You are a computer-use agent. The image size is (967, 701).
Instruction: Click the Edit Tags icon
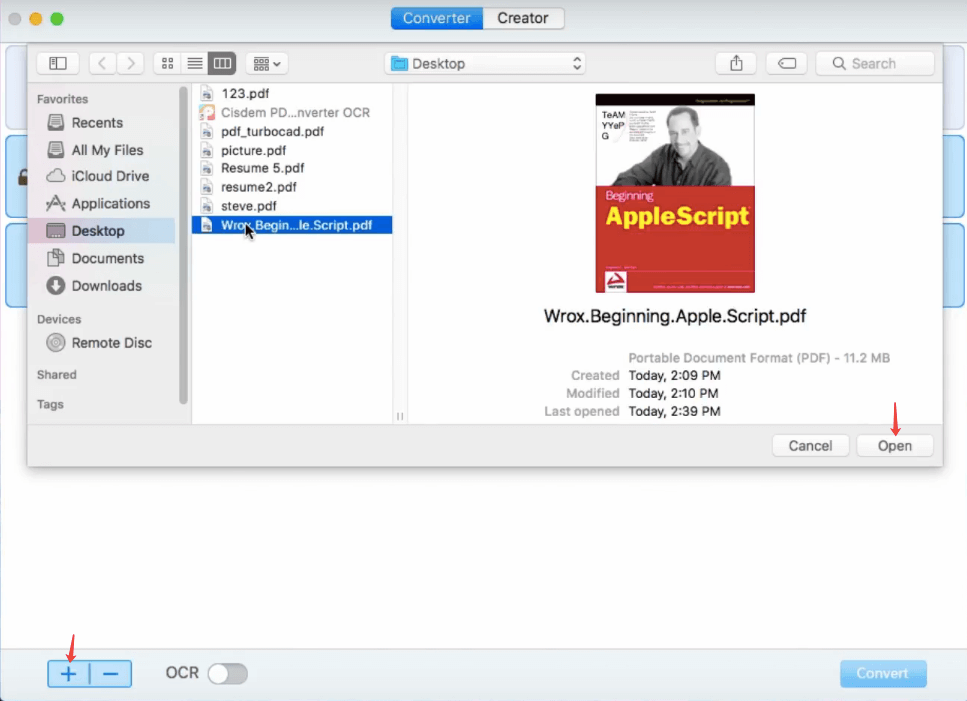[x=787, y=63]
